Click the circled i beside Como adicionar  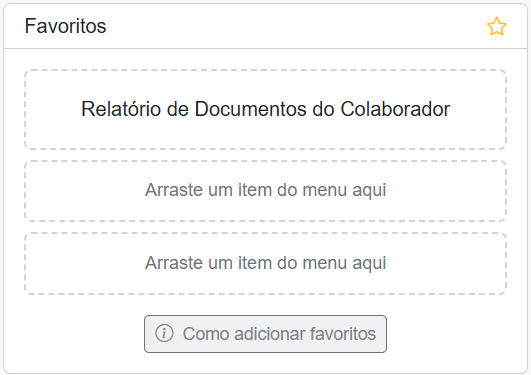point(164,333)
